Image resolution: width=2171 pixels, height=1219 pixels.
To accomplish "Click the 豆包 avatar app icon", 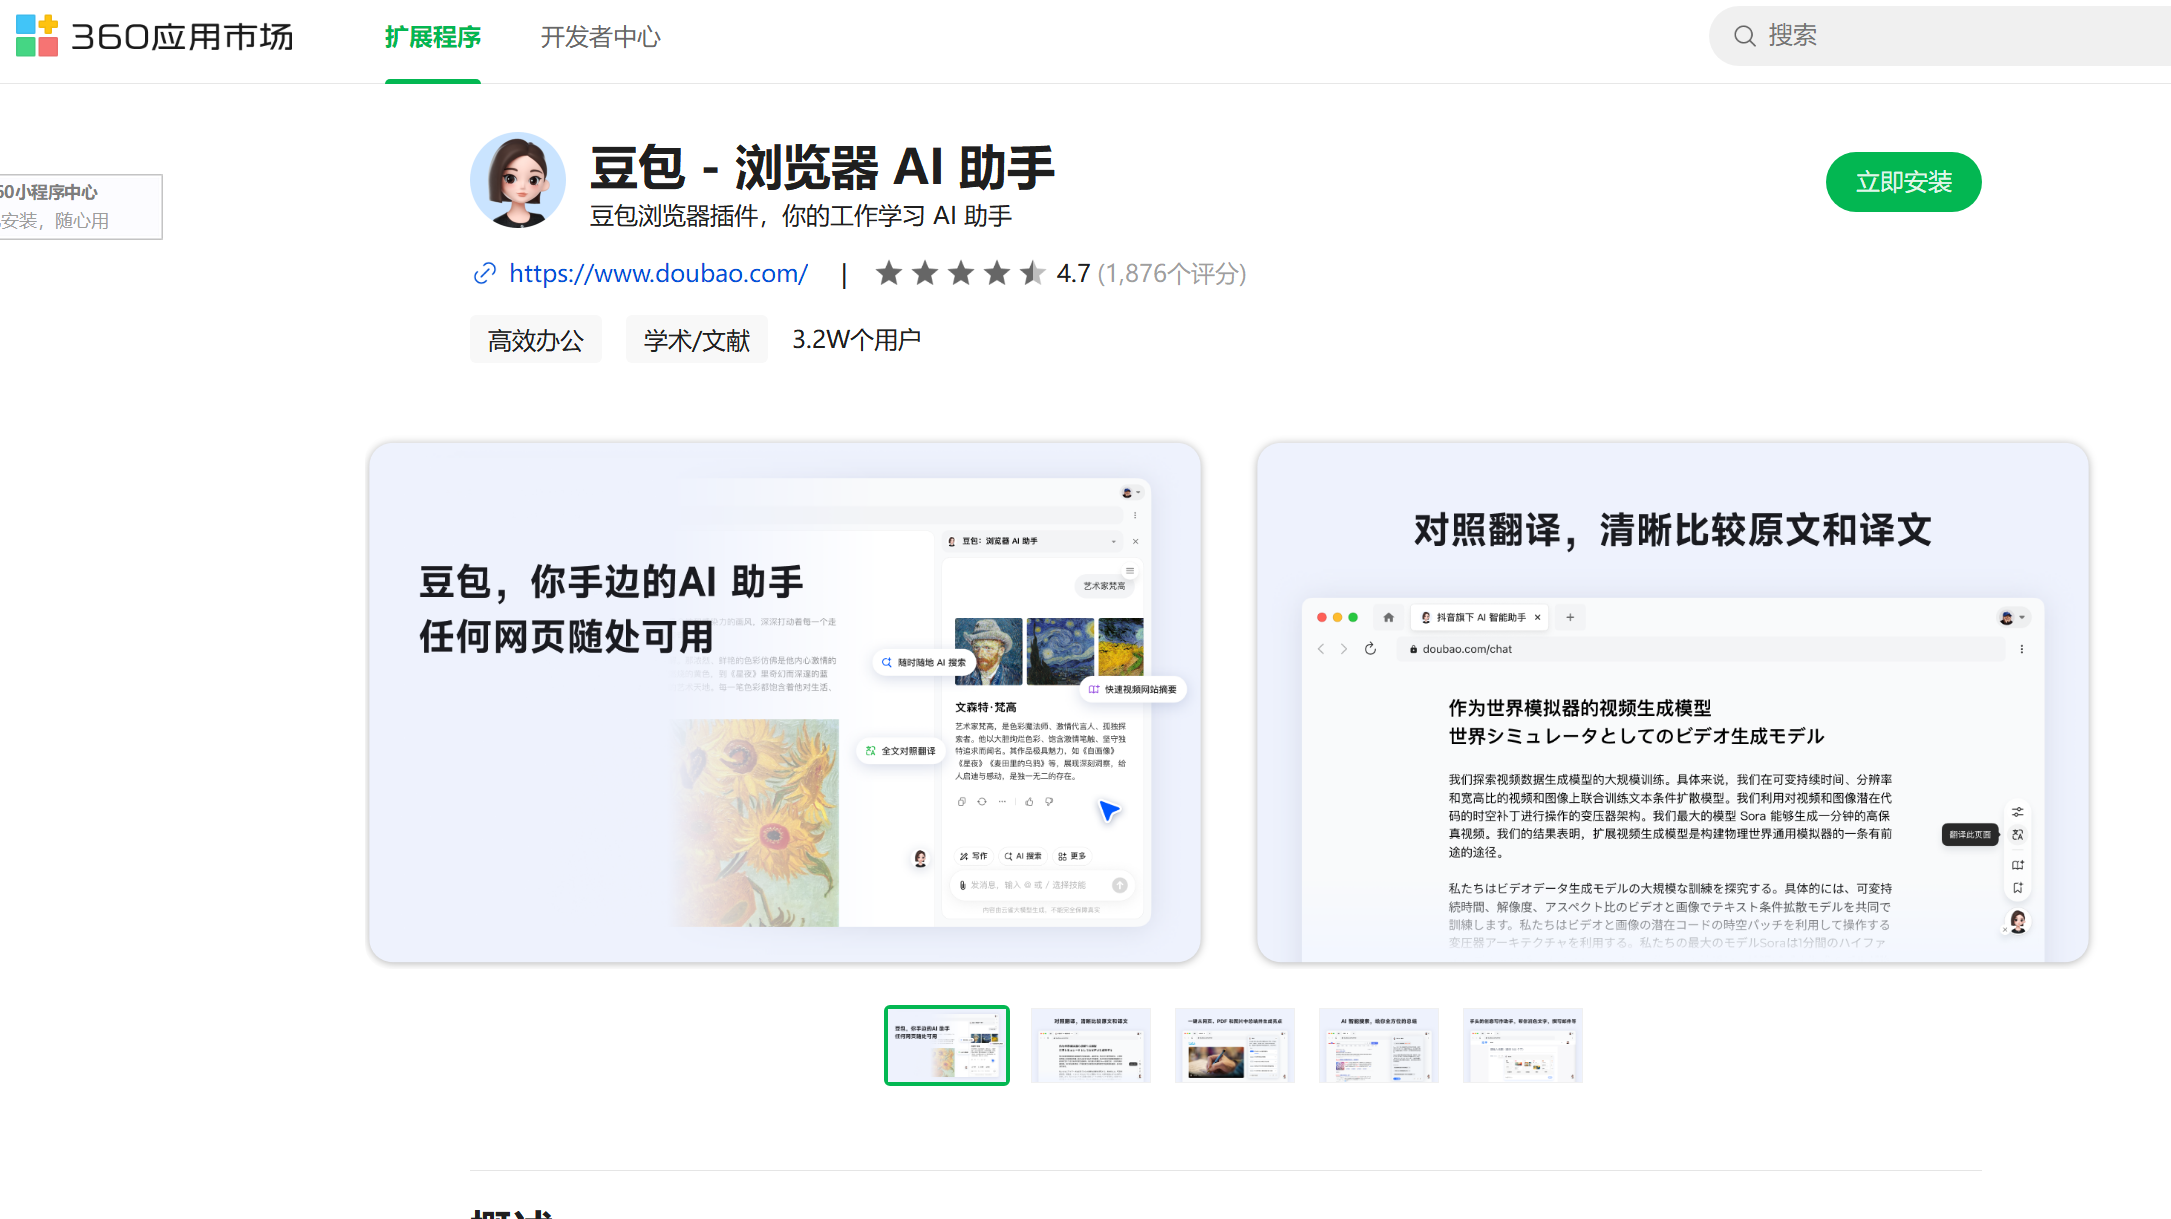I will click(x=517, y=180).
